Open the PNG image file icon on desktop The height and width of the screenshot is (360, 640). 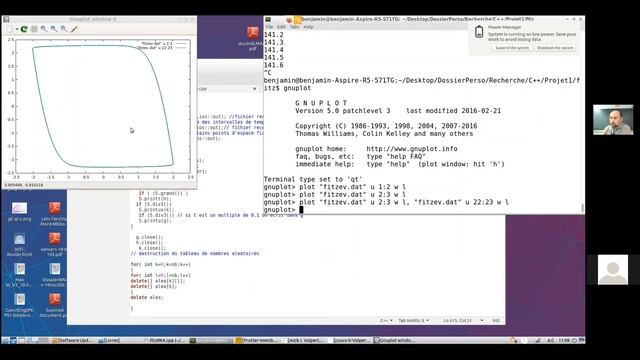[19, 211]
